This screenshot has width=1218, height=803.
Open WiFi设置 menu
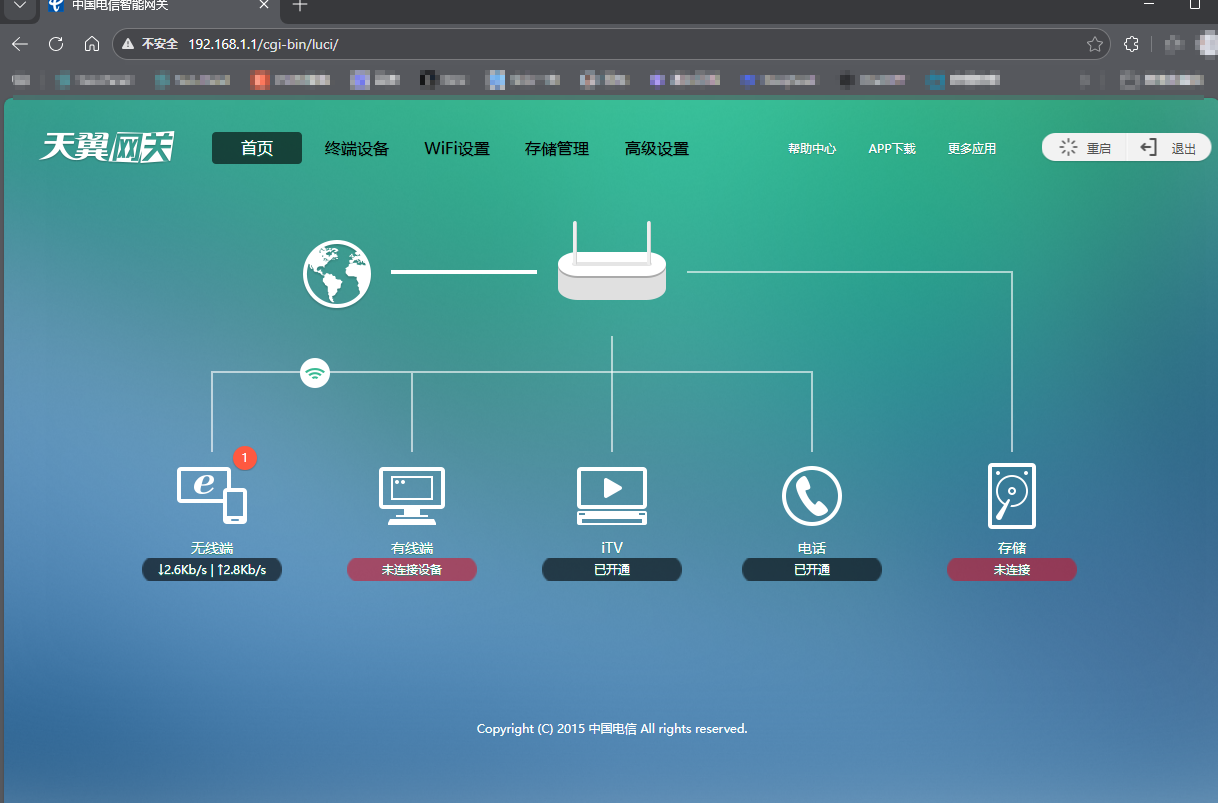click(x=457, y=149)
